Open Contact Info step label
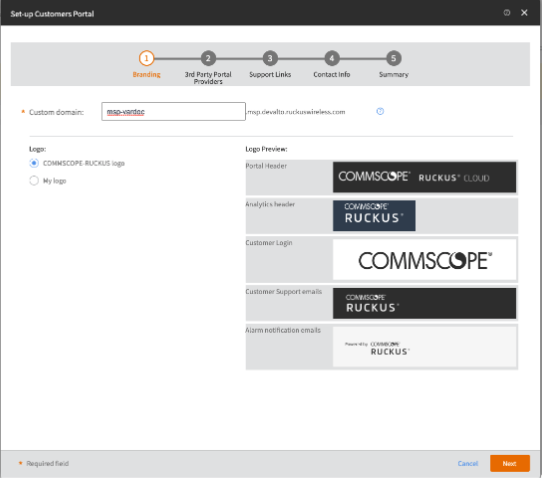 point(332,74)
